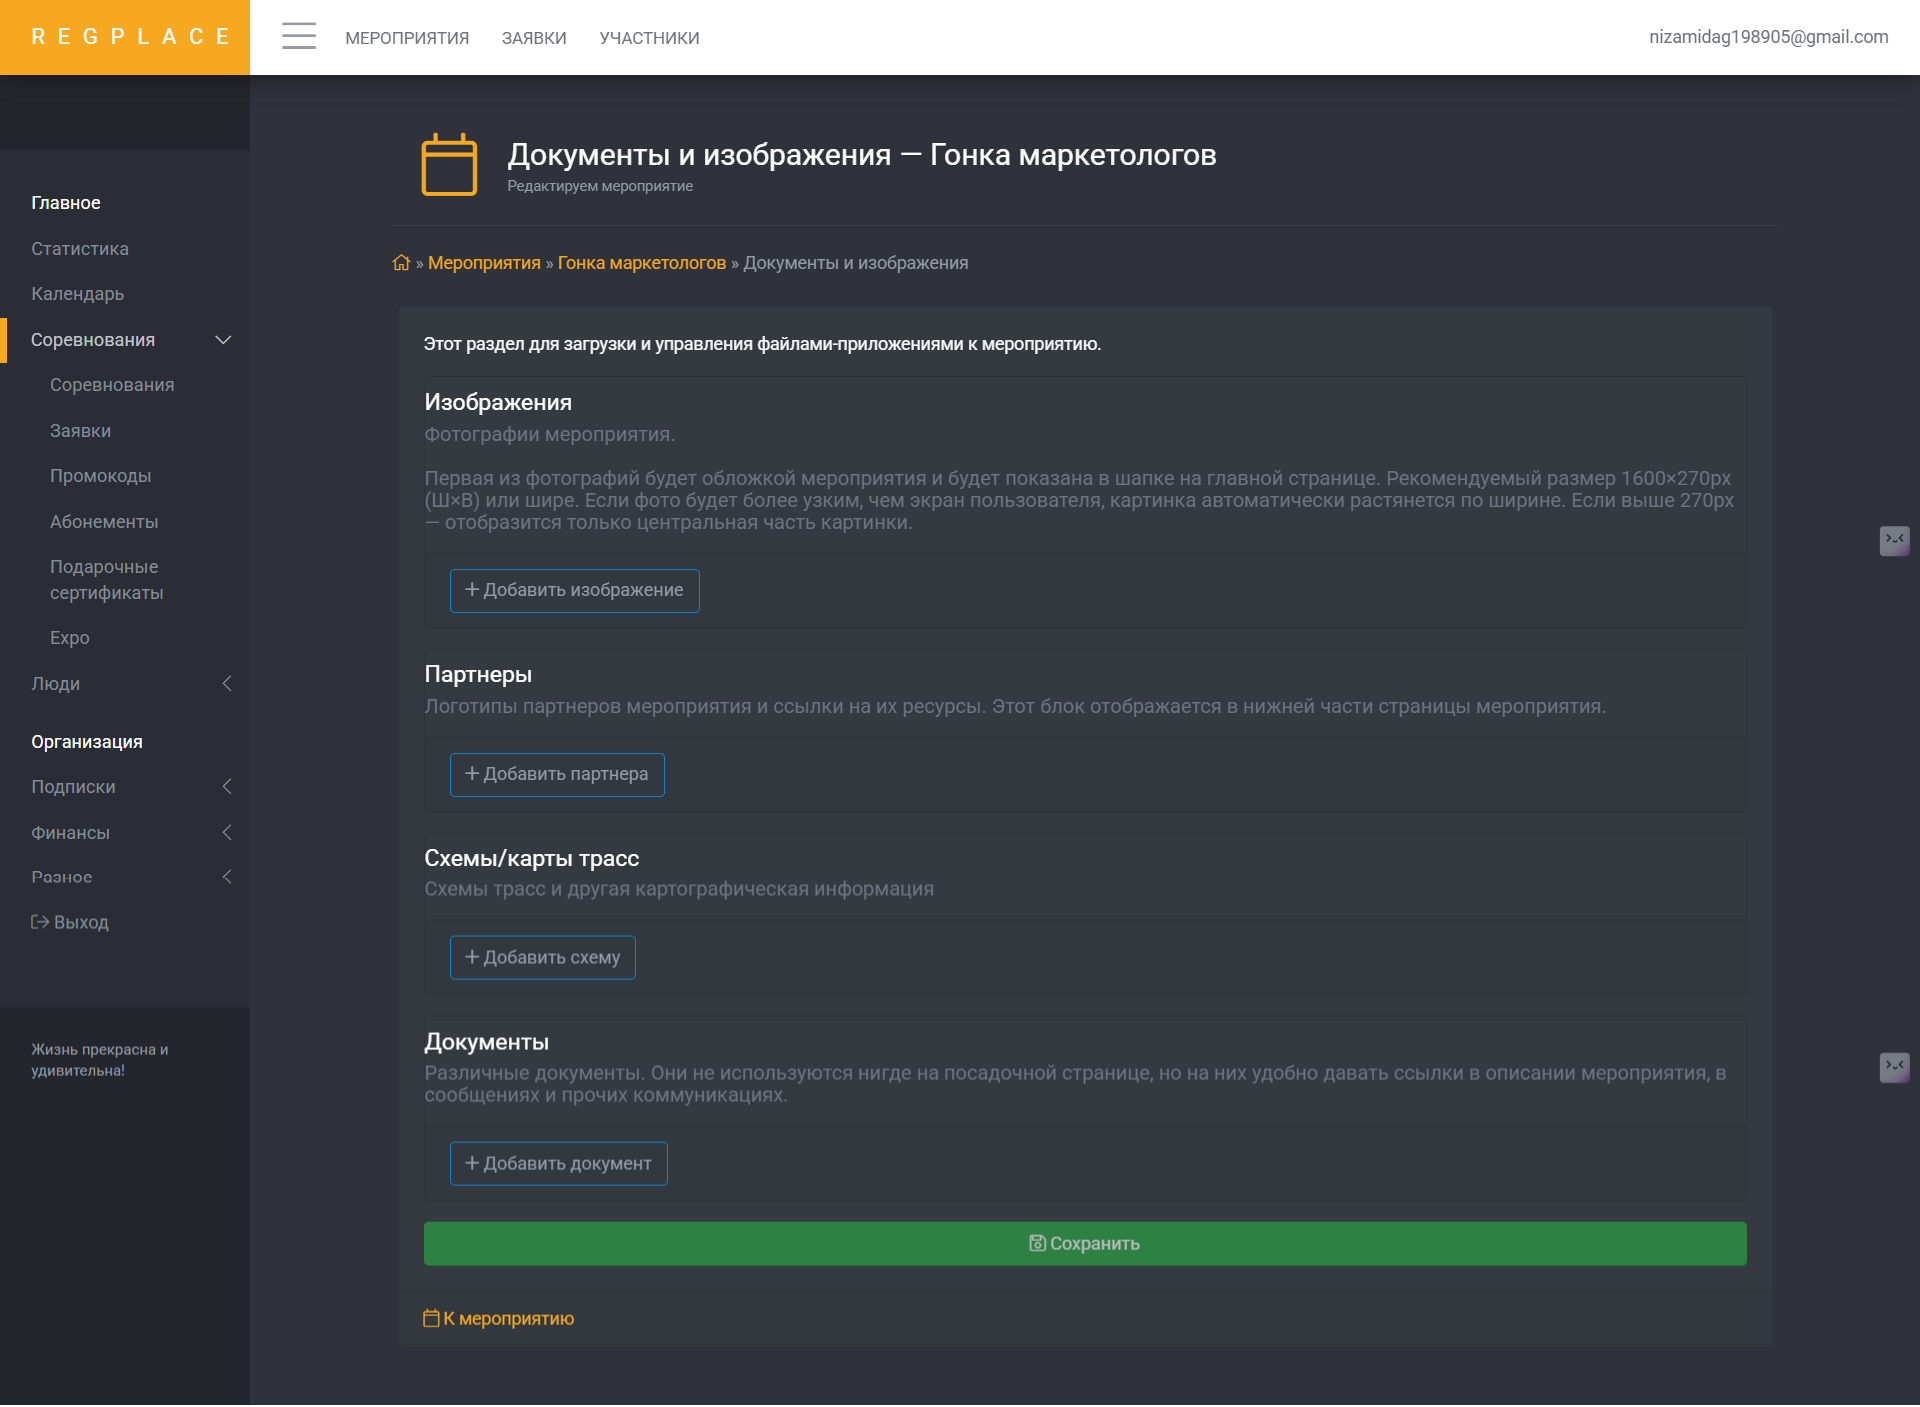Click Добавить схему button
The width and height of the screenshot is (1920, 1407).
[x=543, y=957]
